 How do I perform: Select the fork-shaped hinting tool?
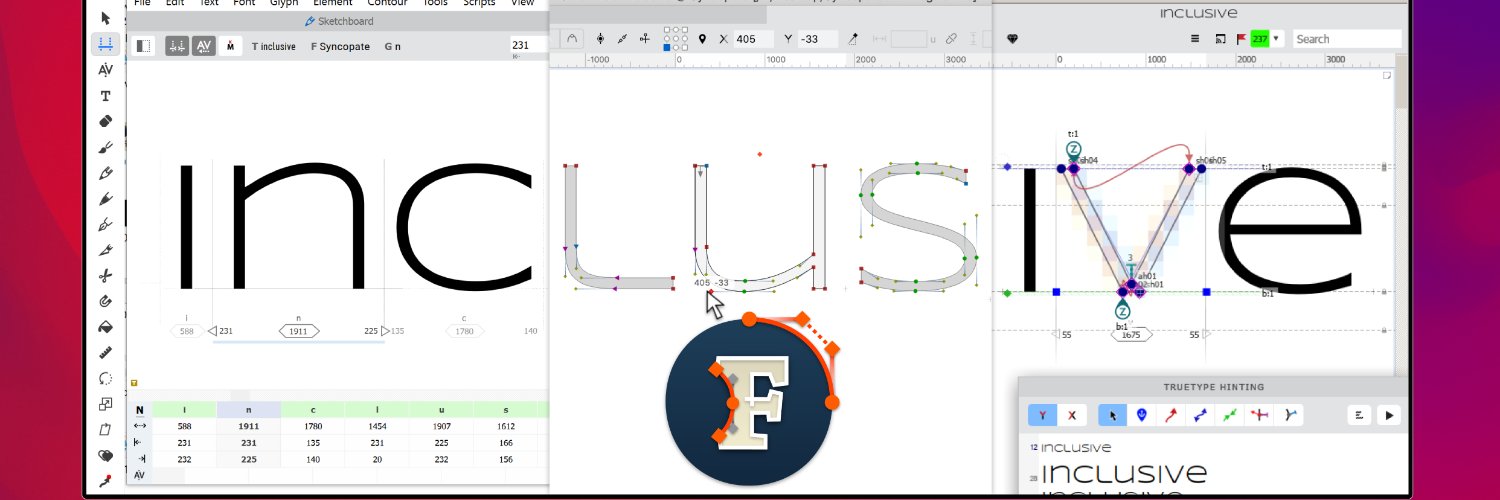[1289, 415]
